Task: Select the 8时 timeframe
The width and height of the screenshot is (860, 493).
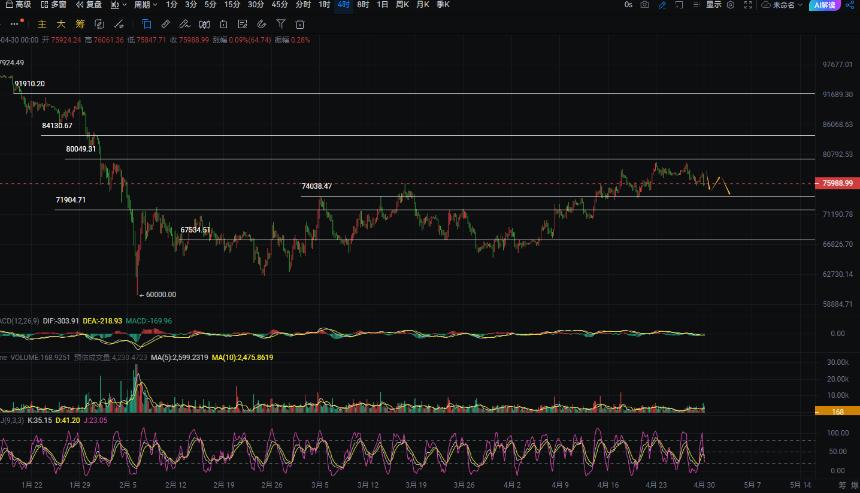Action: pos(363,4)
